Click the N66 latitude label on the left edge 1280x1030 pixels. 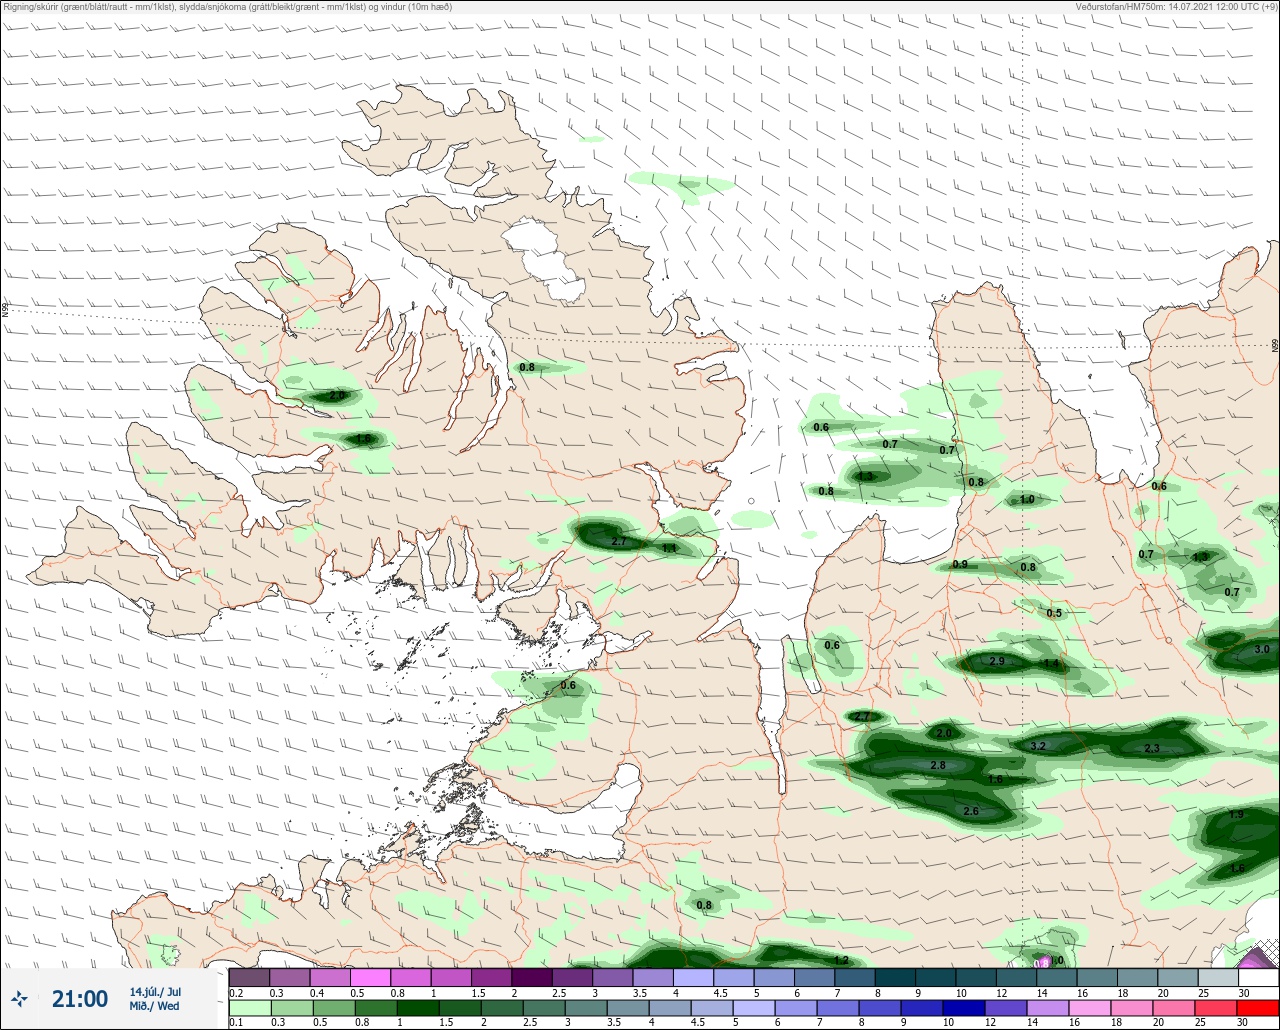pyautogui.click(x=5, y=309)
